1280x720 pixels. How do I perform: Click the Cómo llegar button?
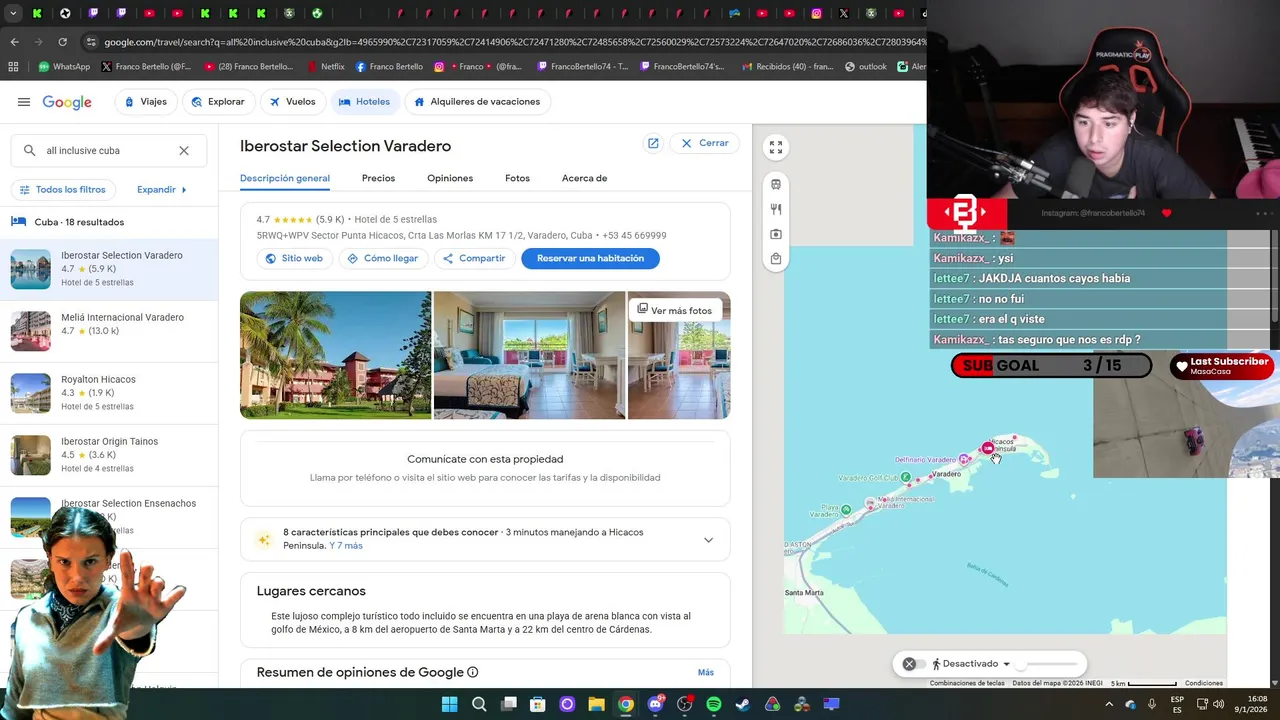(x=383, y=258)
